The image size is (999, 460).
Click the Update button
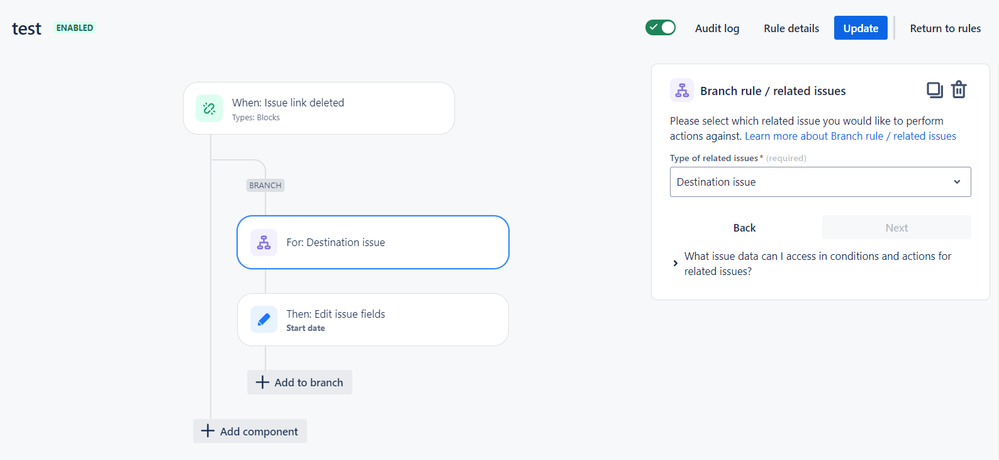[x=860, y=28]
